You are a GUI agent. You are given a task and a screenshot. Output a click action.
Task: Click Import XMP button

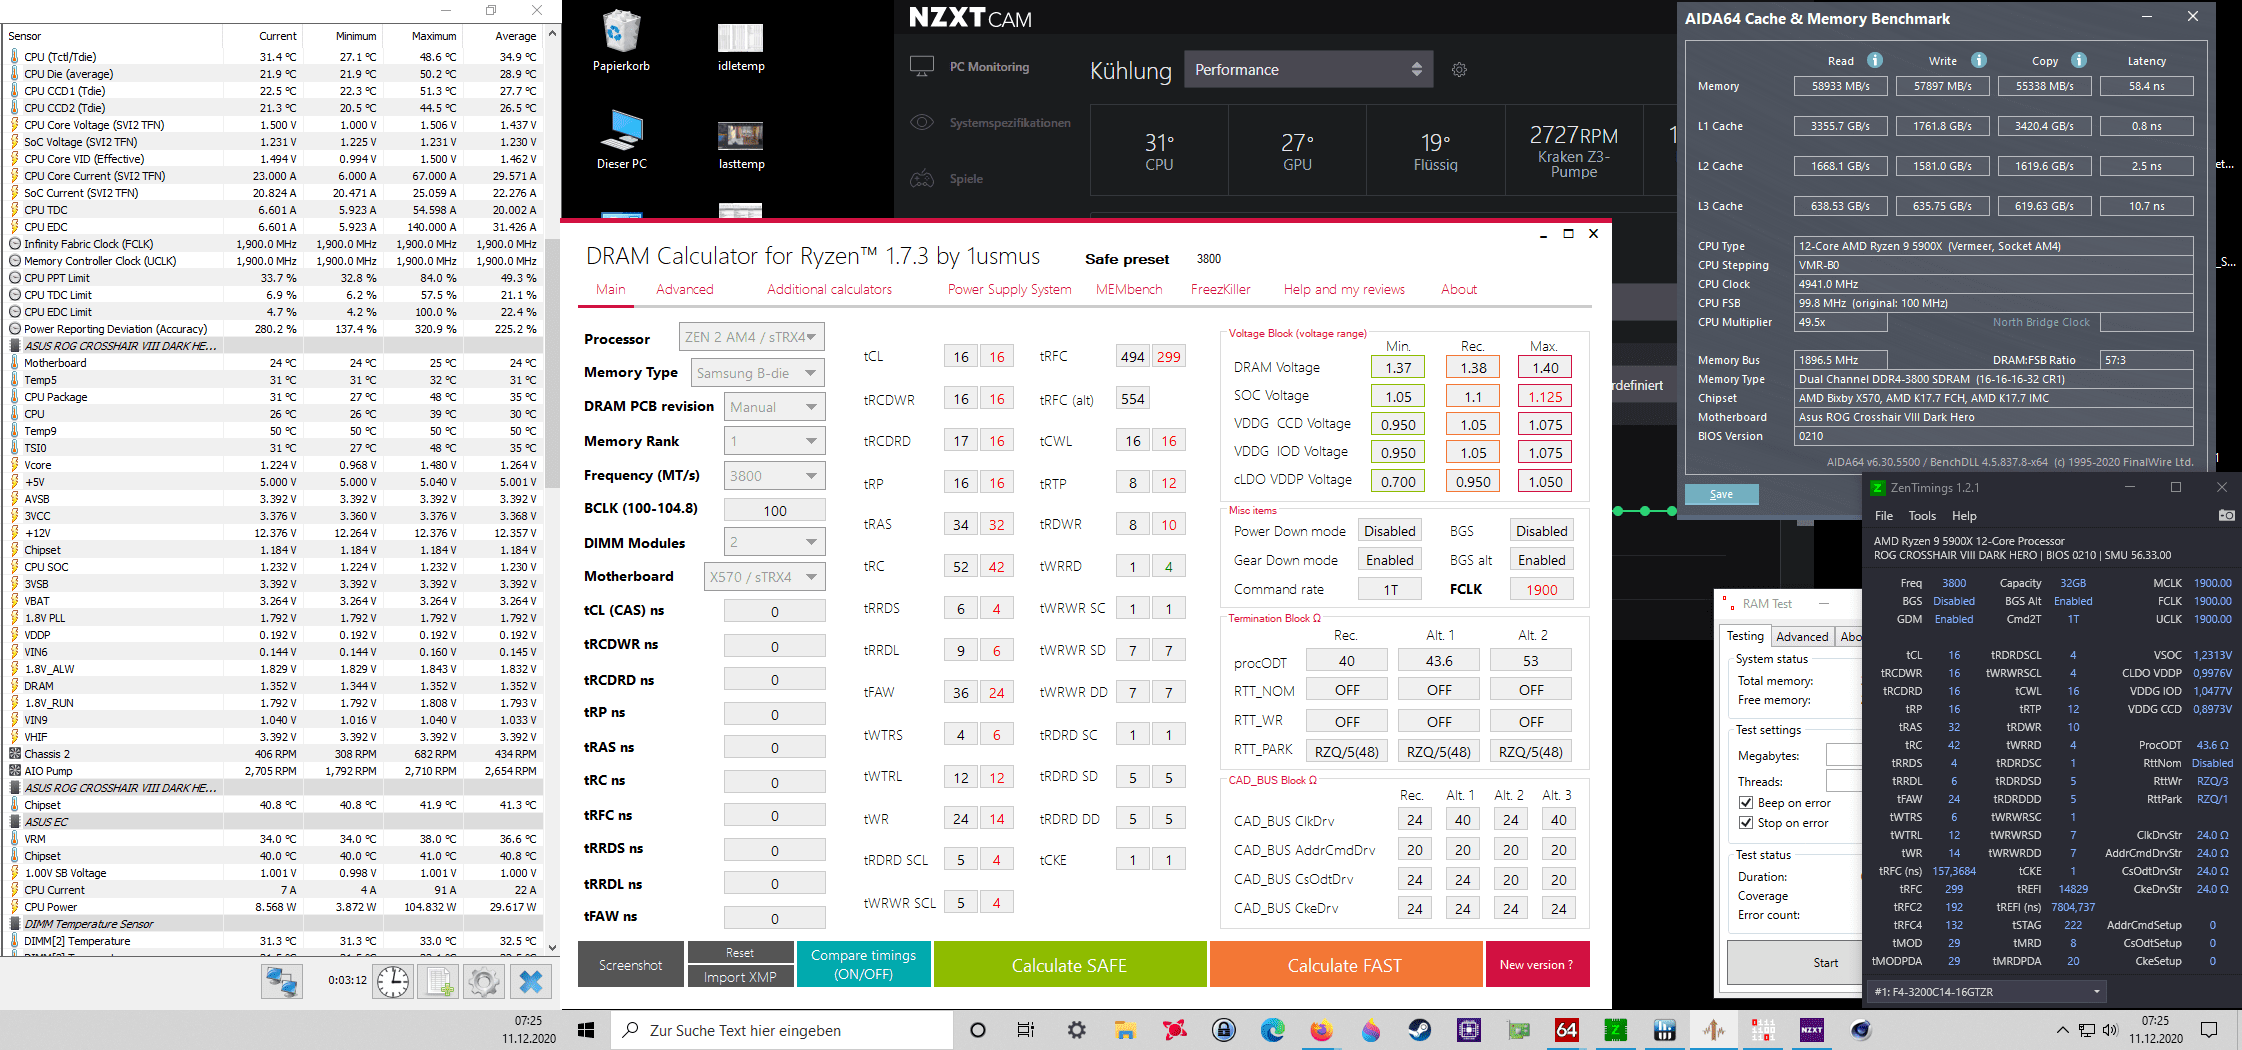740,977
